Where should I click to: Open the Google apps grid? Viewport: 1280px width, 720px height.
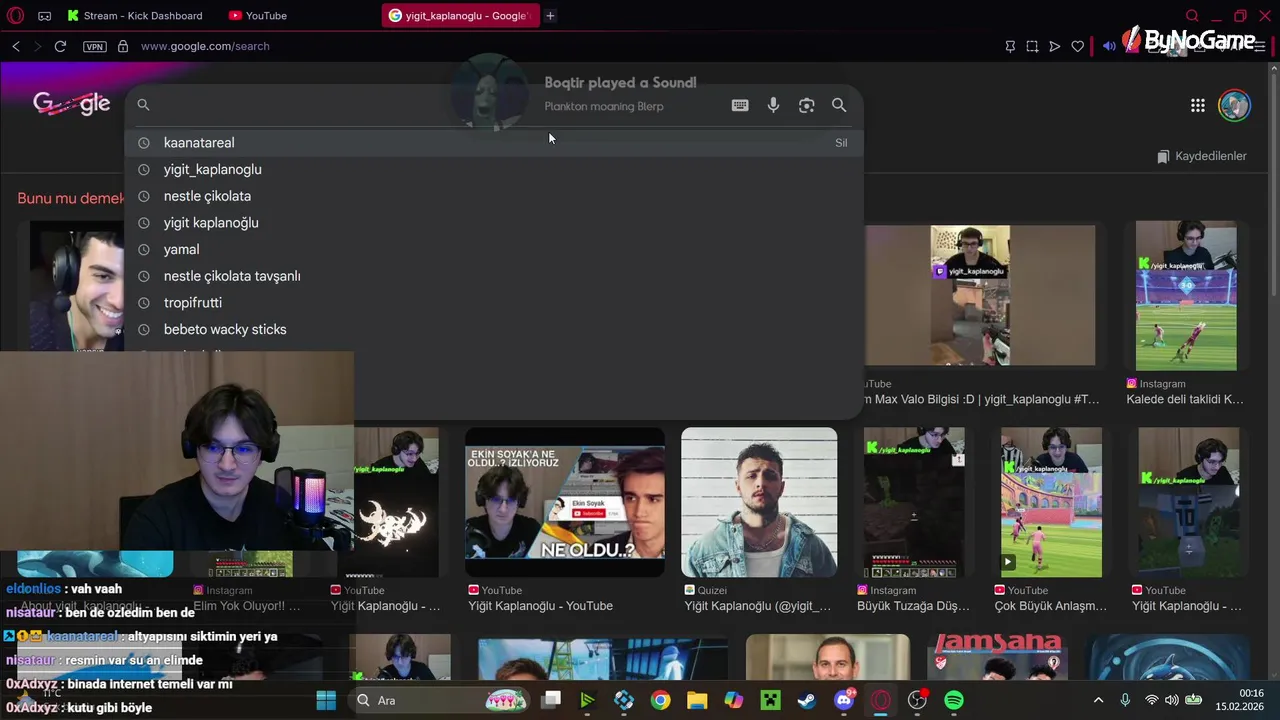[1197, 105]
